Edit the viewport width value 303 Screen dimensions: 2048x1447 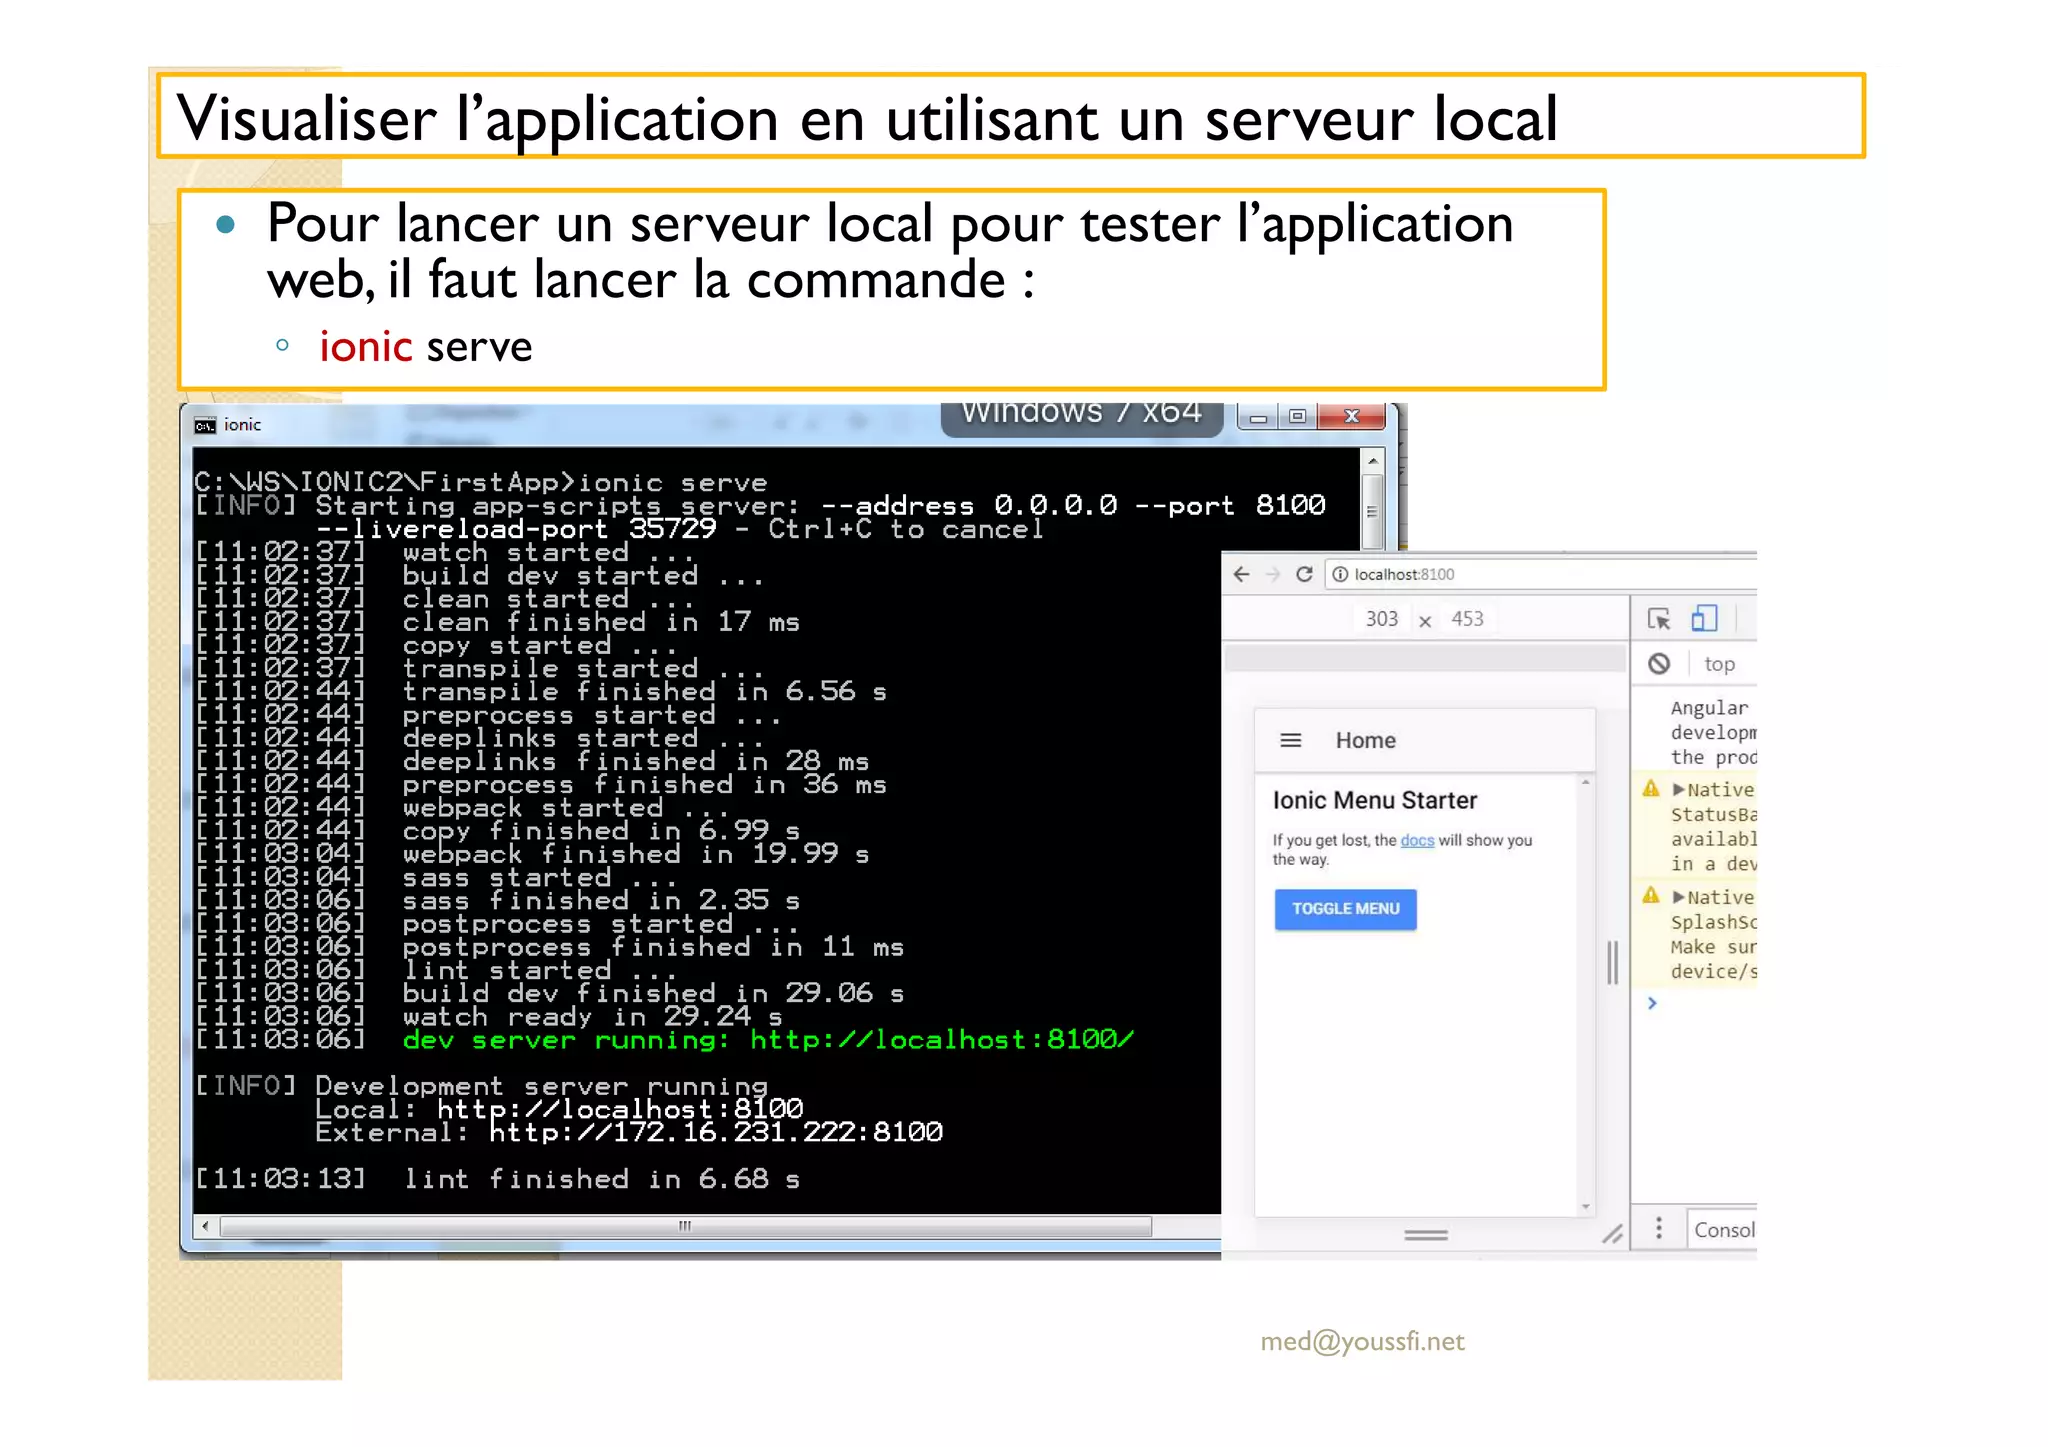click(1382, 619)
